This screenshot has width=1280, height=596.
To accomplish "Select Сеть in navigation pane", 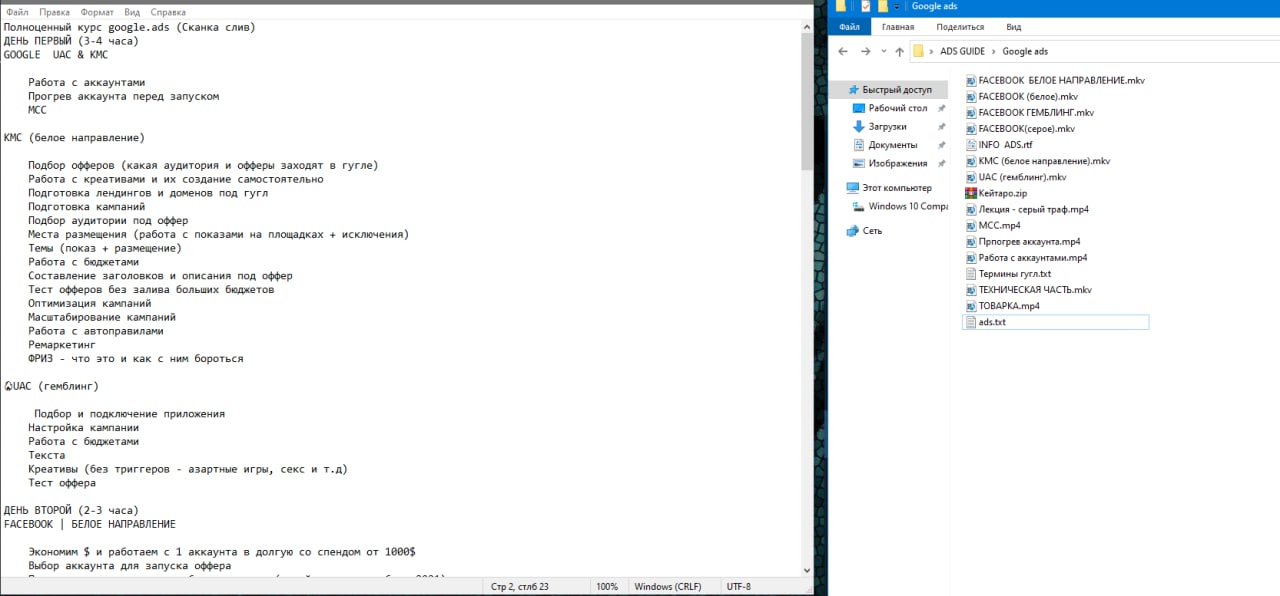I will 872,230.
